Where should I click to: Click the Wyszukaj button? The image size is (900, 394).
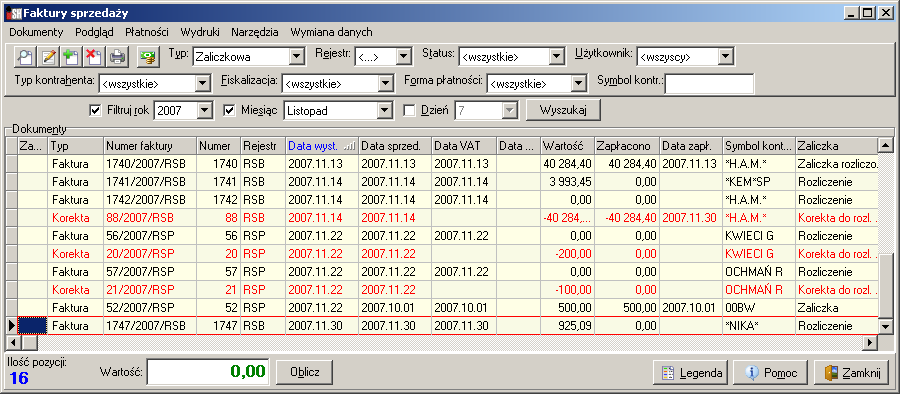[x=563, y=110]
